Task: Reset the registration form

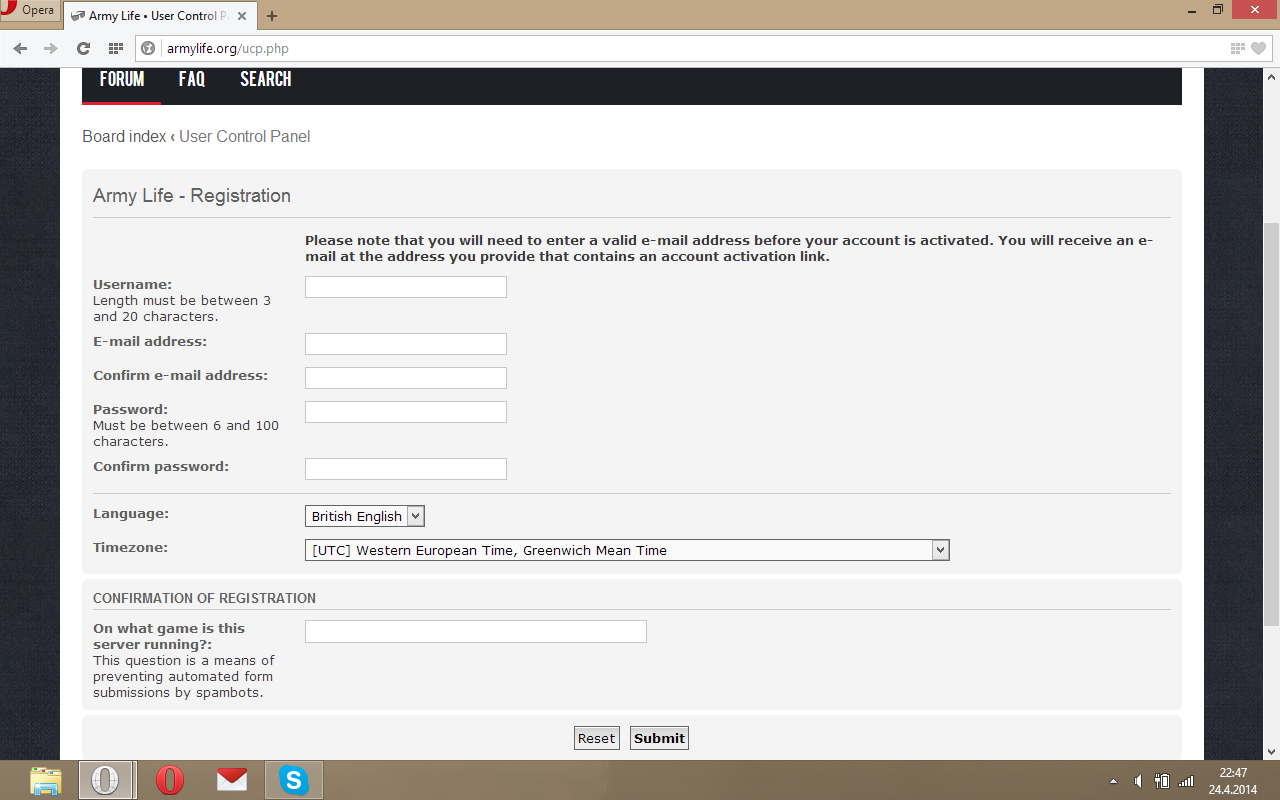Action: [596, 737]
